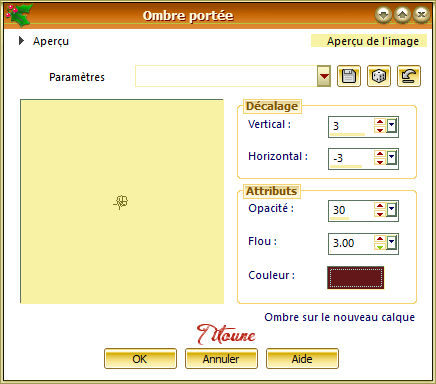Viewport: 436px width, 384px height.
Task: Open help with the Aide button
Action: coord(302,359)
